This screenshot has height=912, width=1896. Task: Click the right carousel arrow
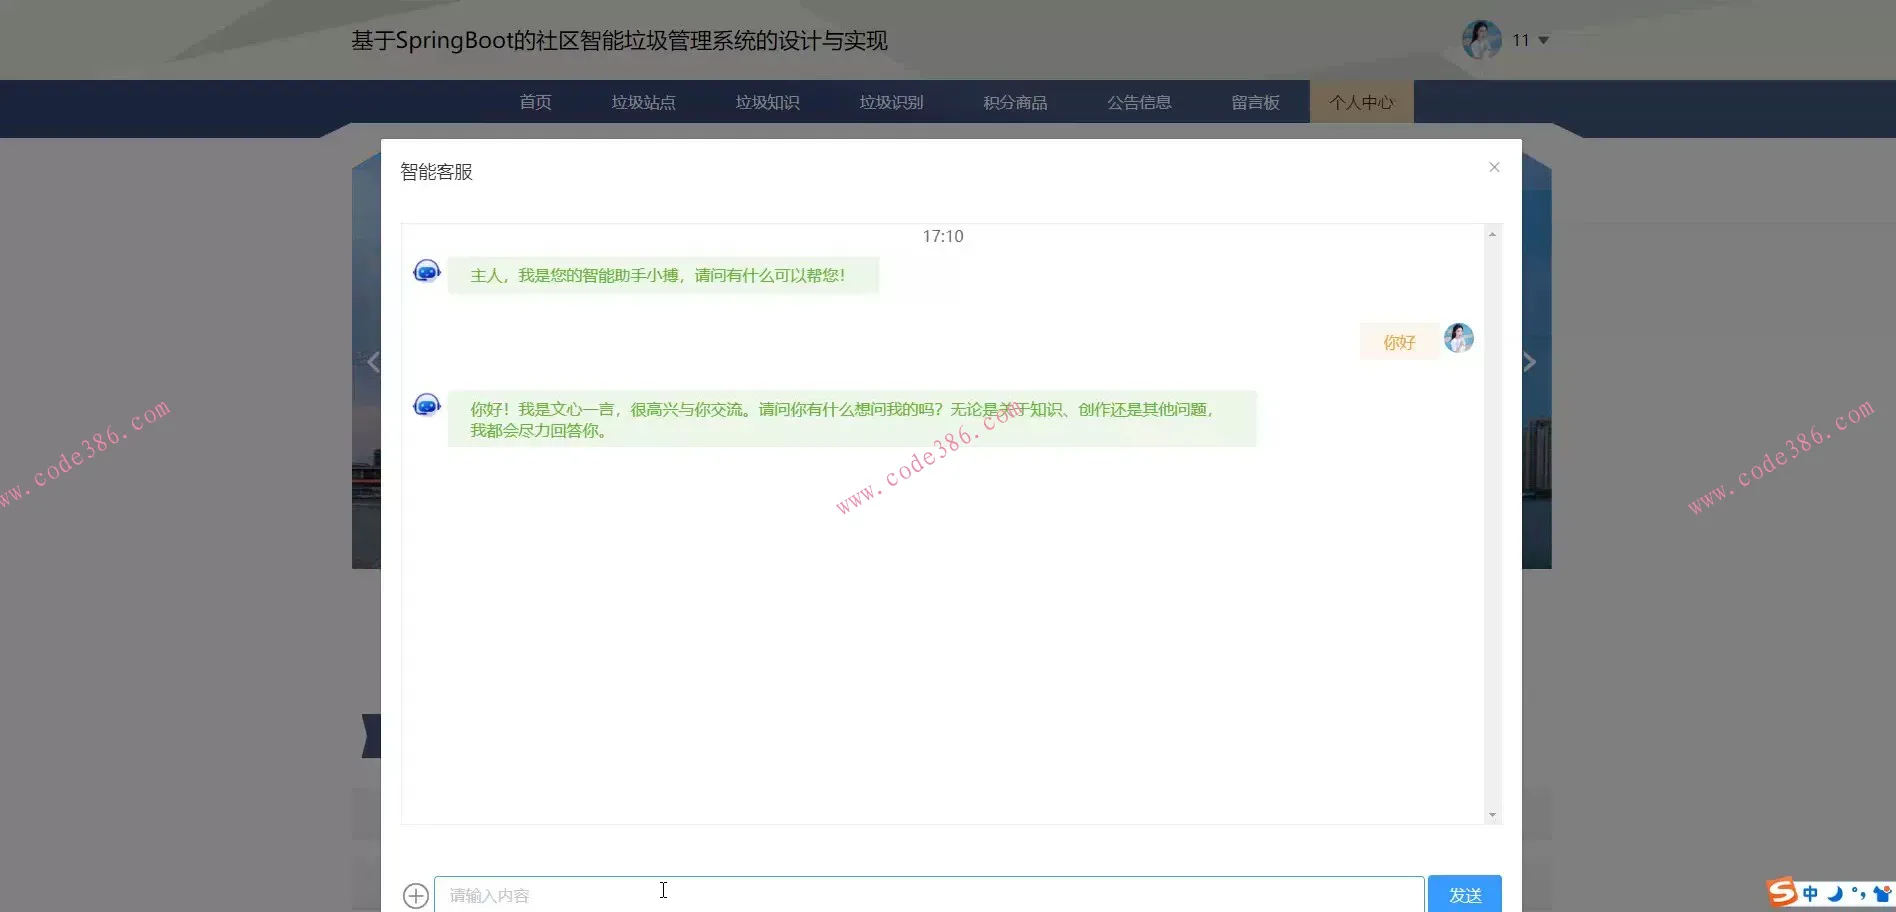tap(1529, 362)
